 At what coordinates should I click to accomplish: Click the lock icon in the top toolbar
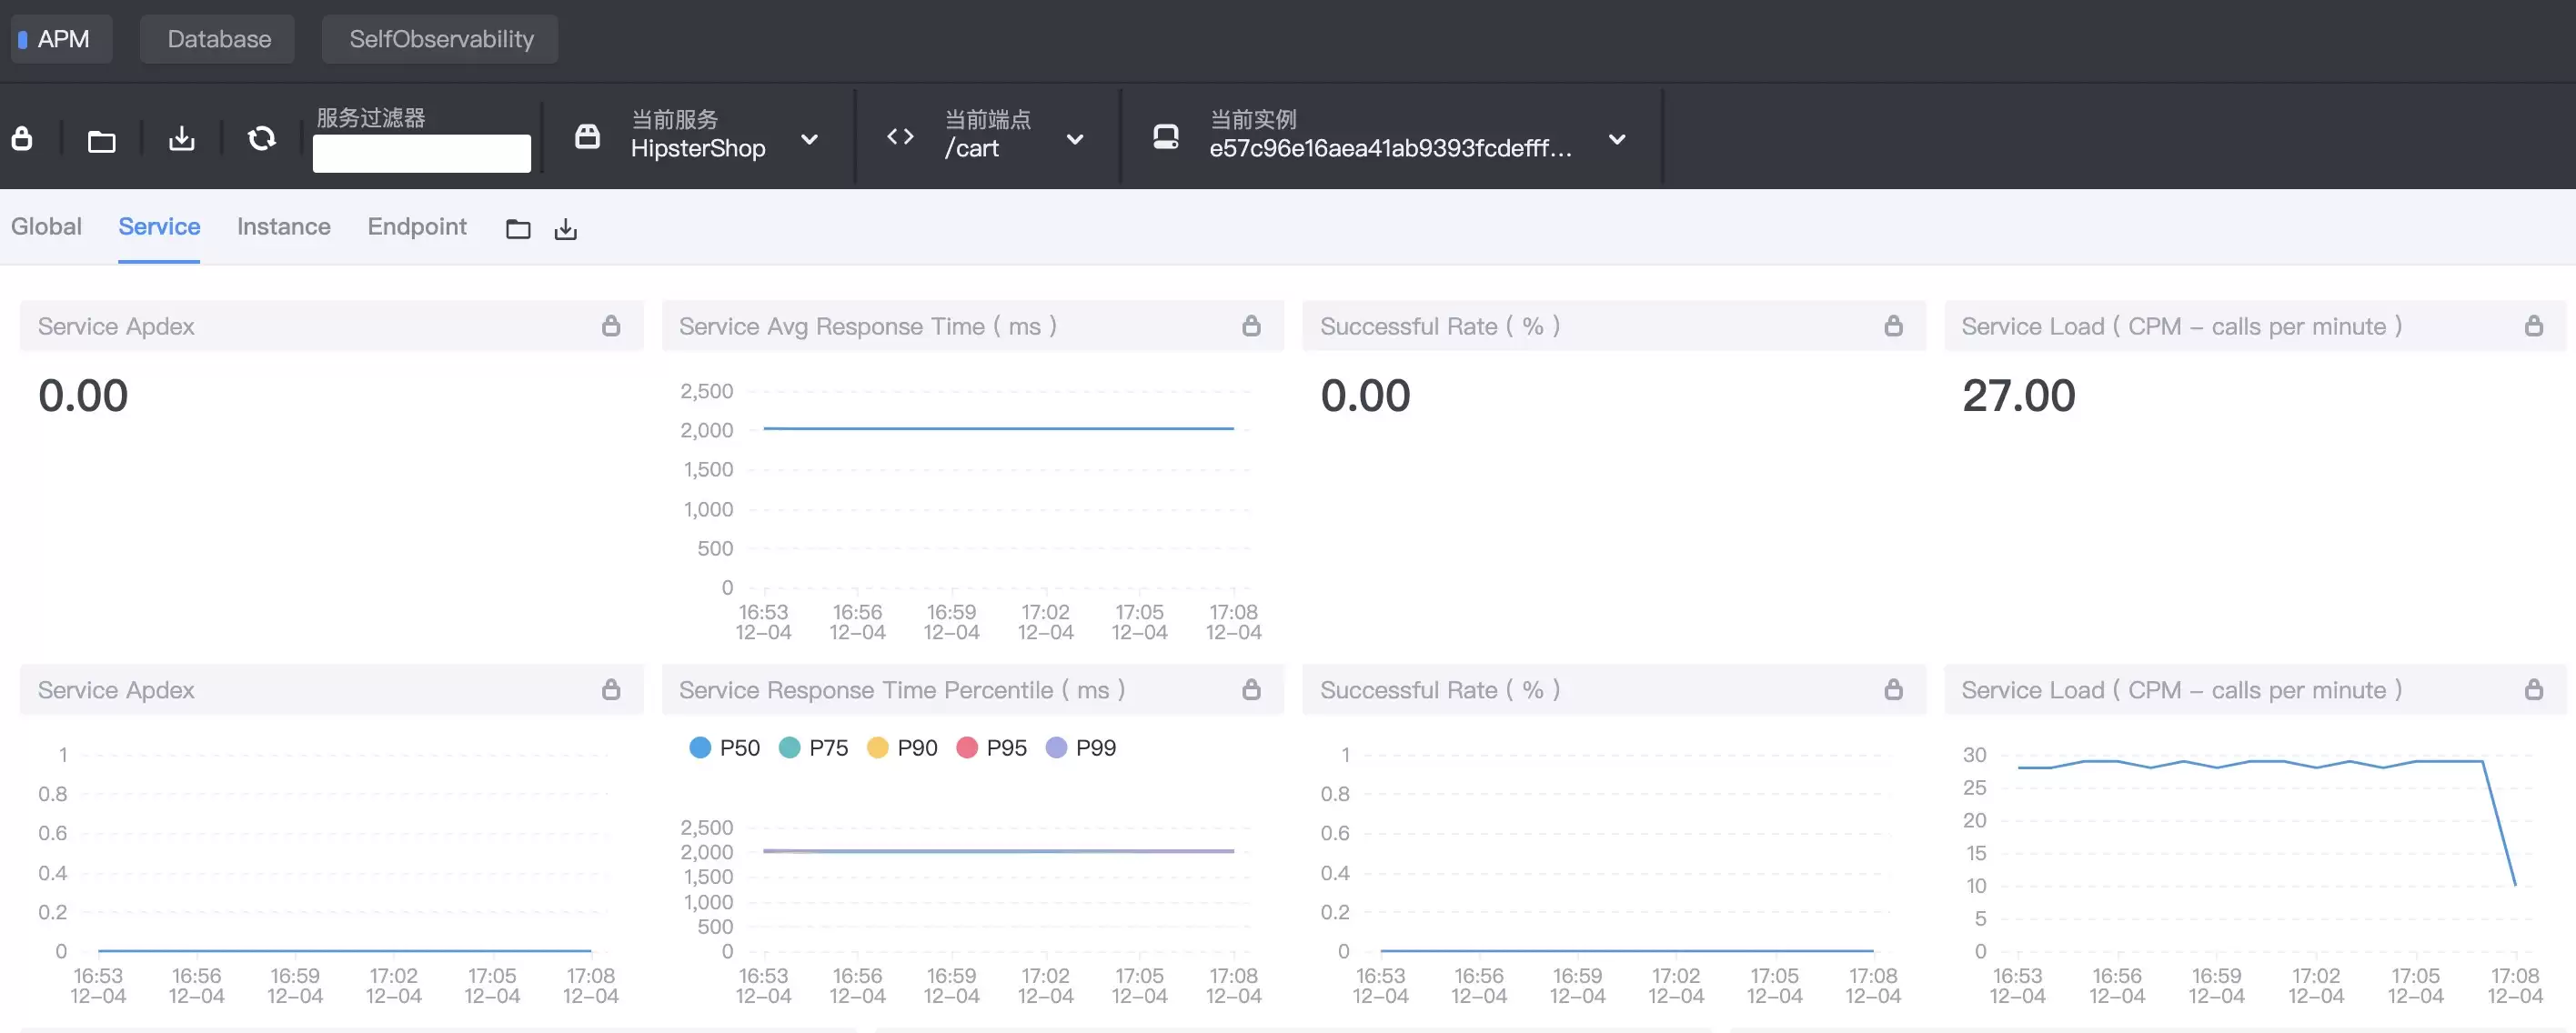click(x=22, y=138)
